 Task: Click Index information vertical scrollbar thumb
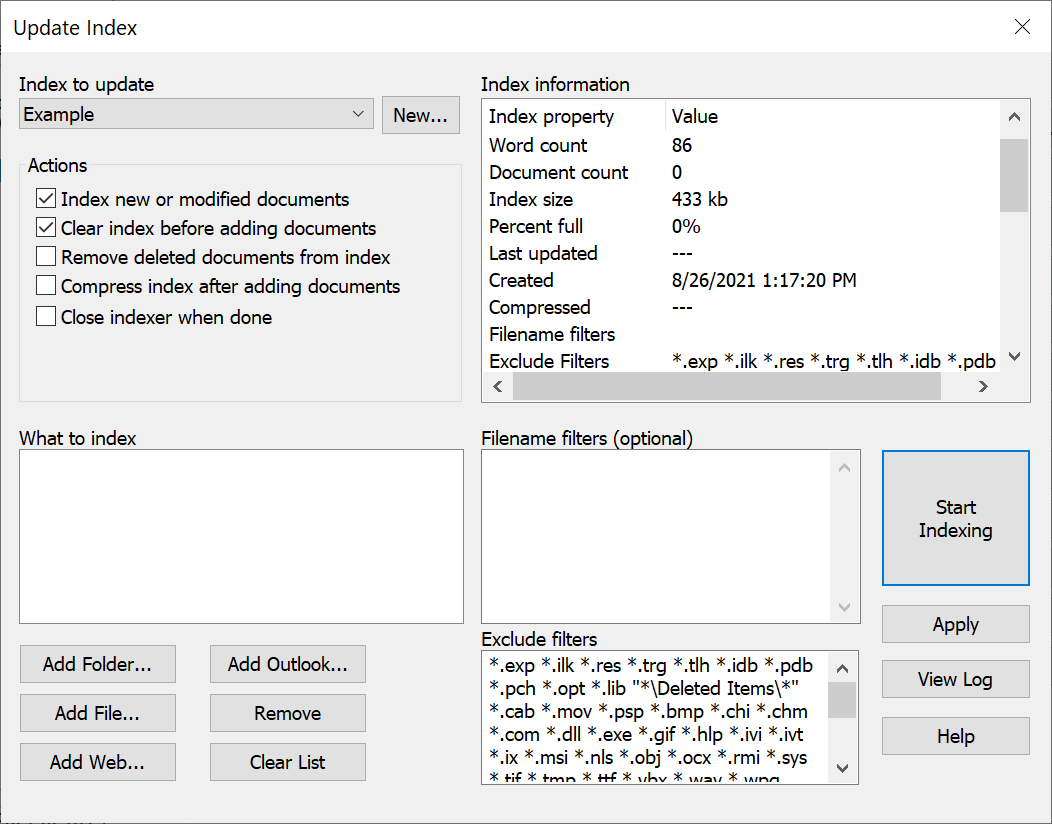pos(1014,175)
